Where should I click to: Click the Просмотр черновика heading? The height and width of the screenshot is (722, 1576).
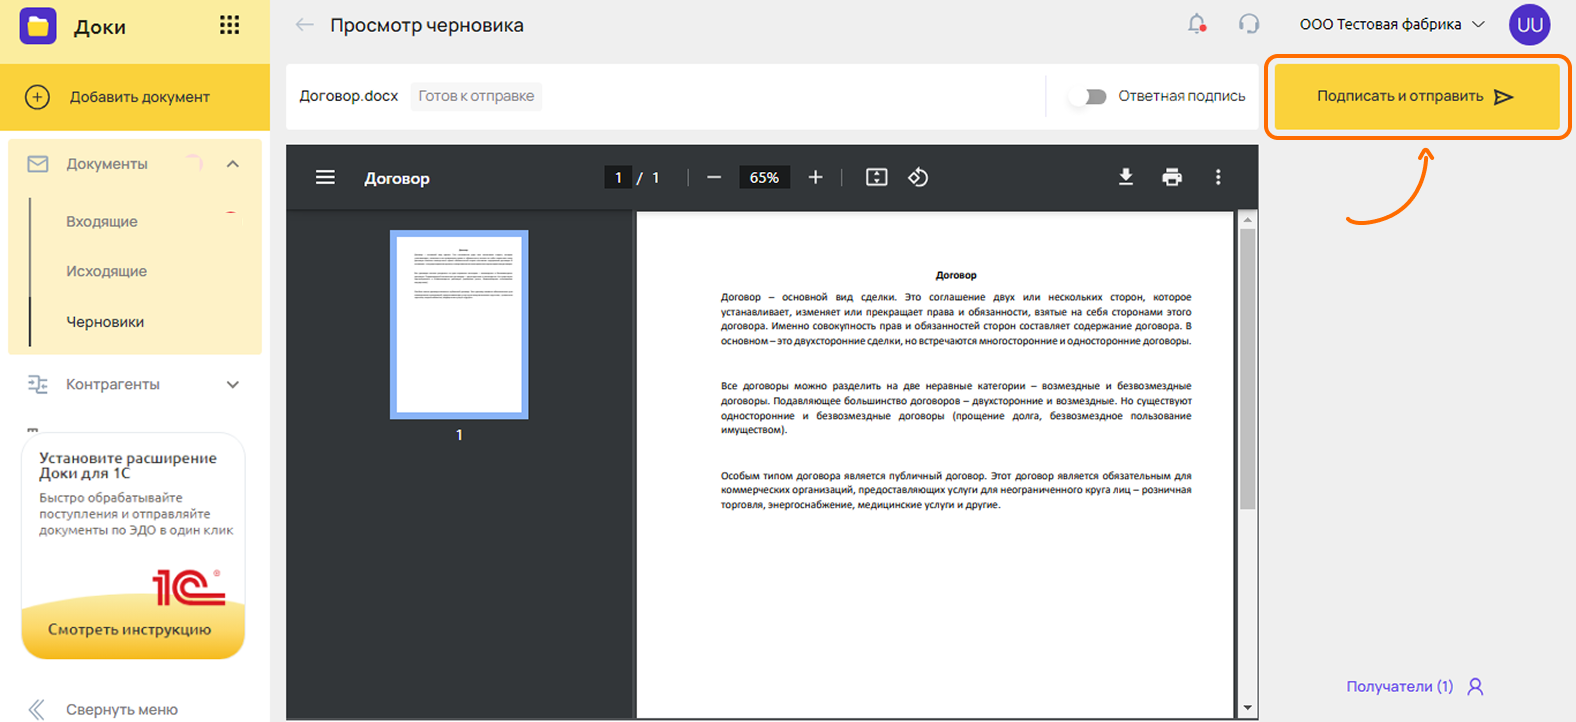point(427,25)
